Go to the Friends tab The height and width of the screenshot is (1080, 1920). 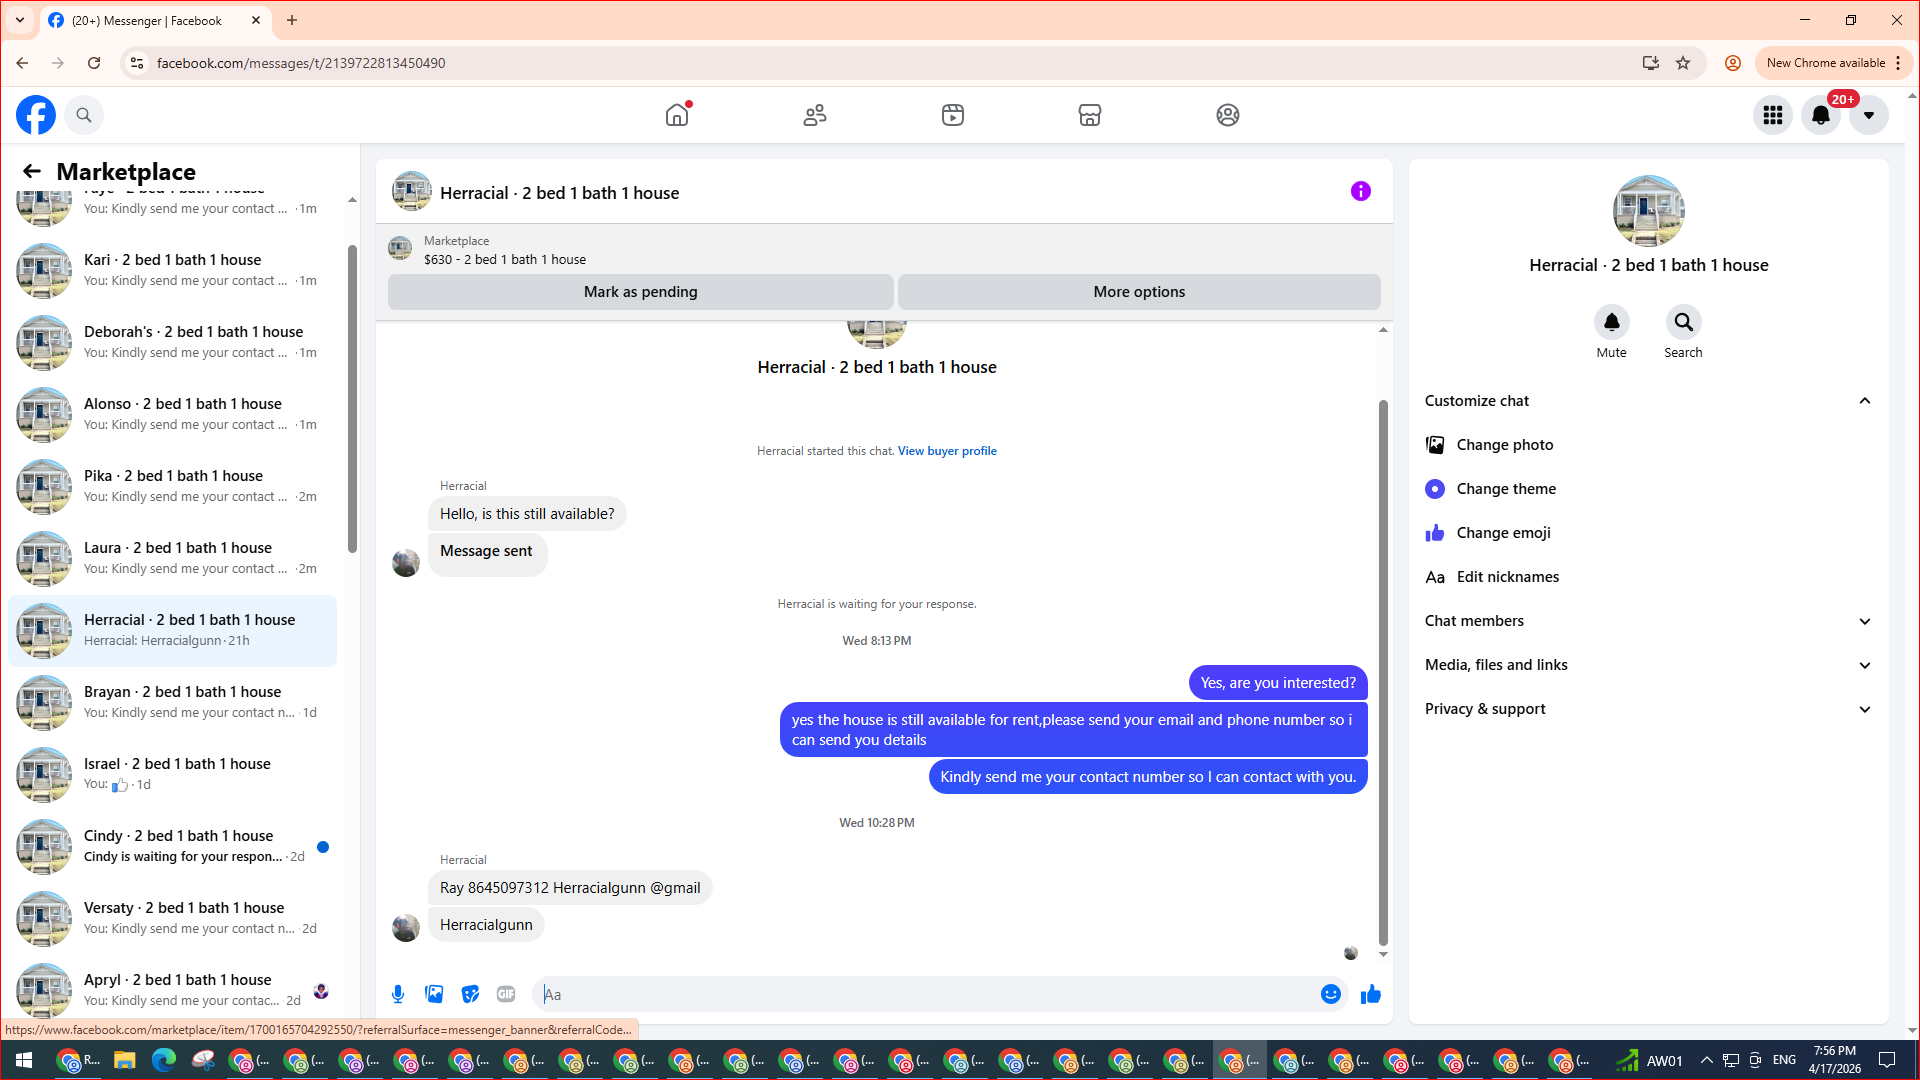pos(815,115)
